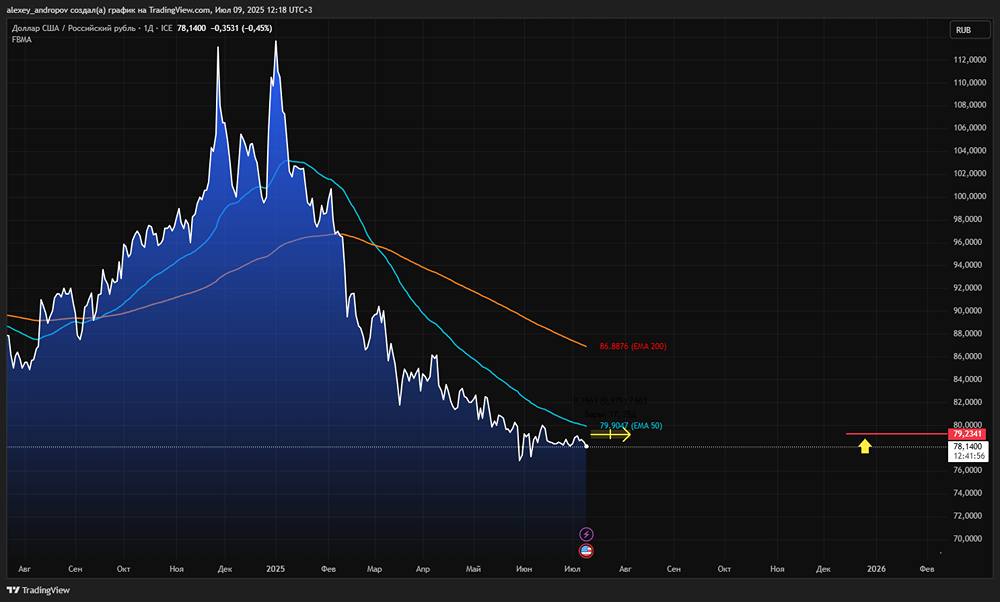Open the RUB currency selector
This screenshot has width=1000, height=602.
click(x=970, y=30)
